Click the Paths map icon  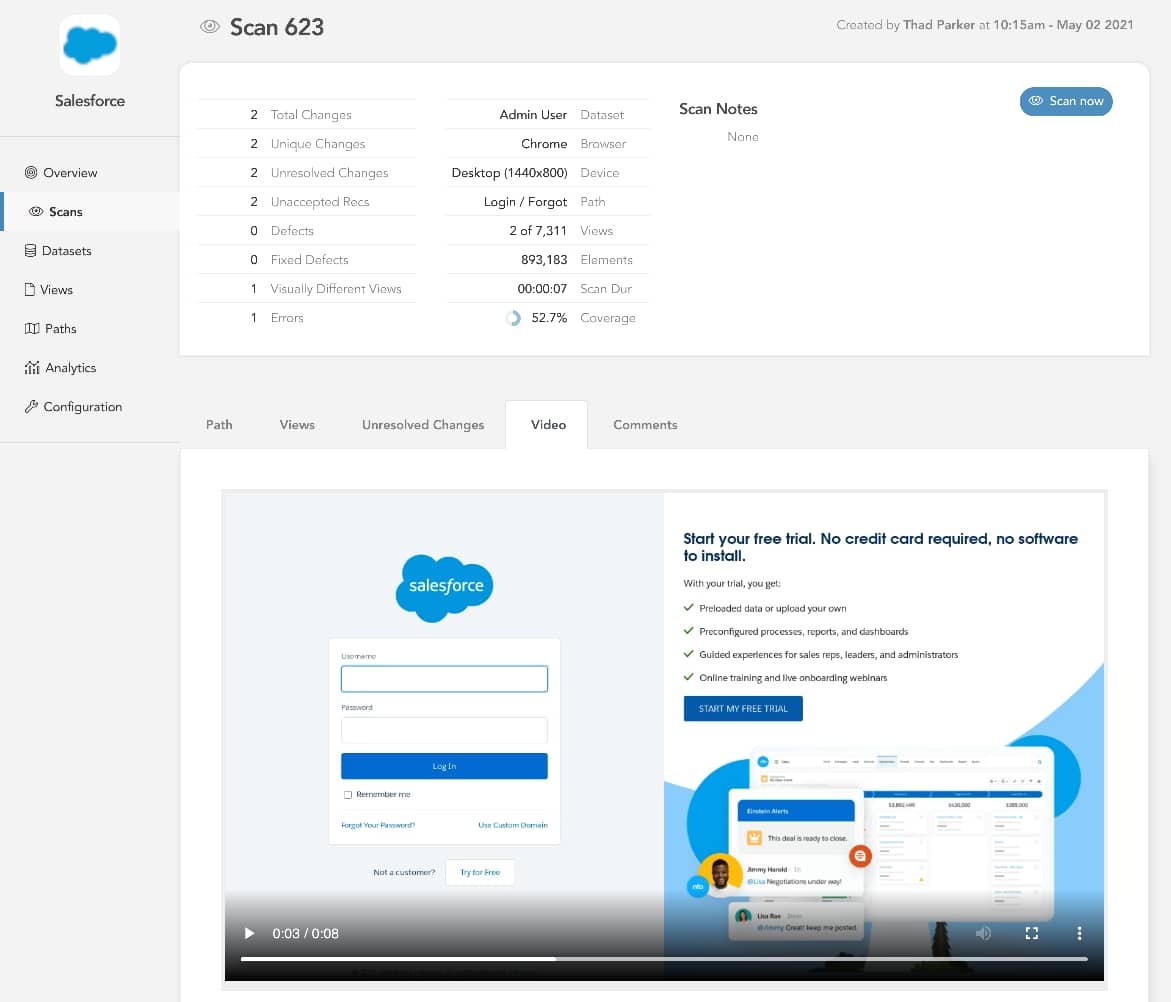[32, 329]
